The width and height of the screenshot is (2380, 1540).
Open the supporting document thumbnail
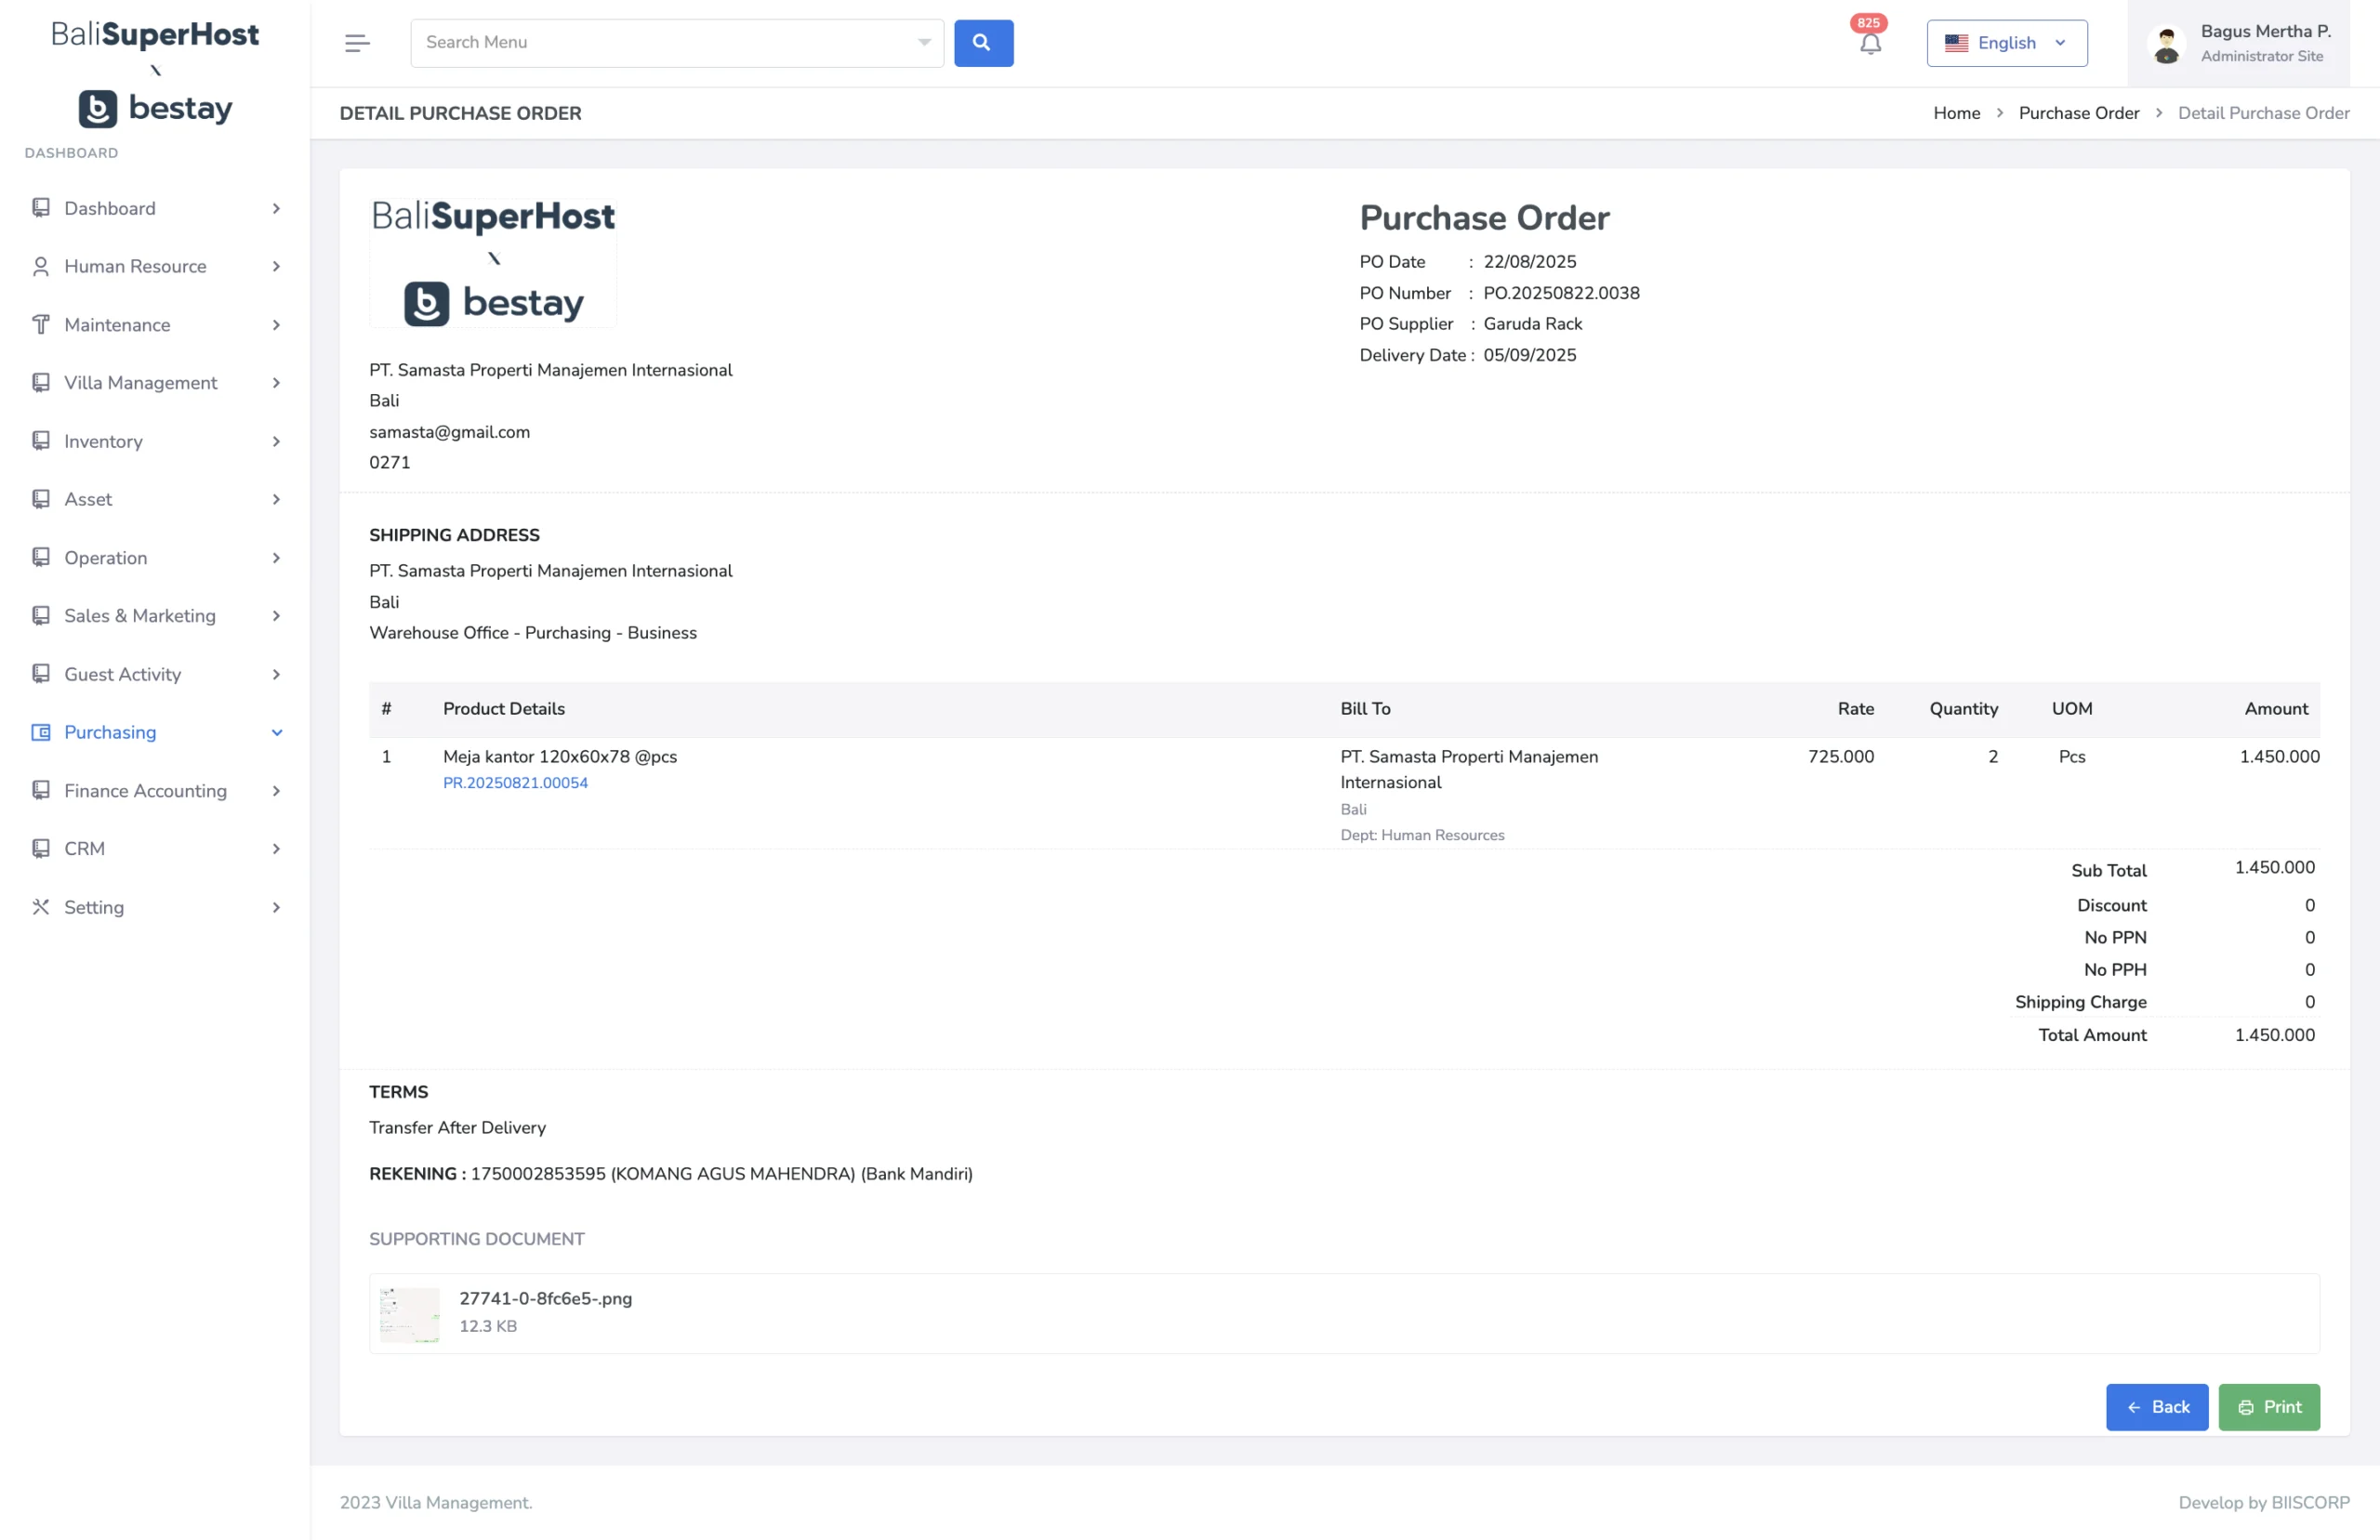coord(409,1314)
